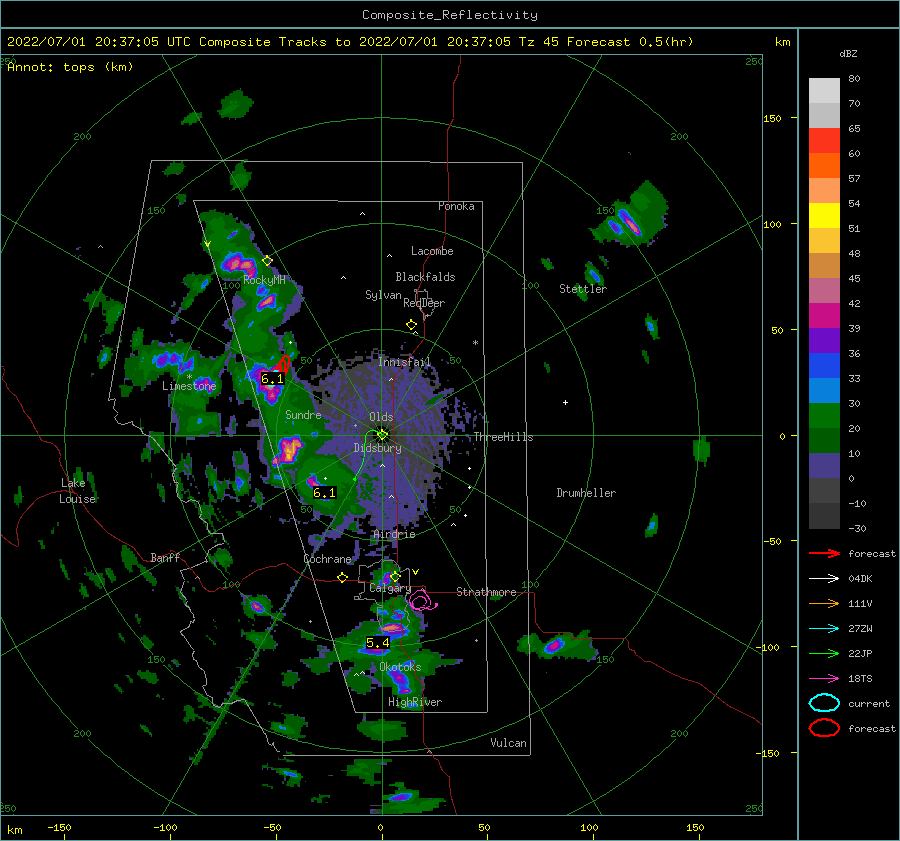This screenshot has height=841, width=900.
Task: Select the orange 111V arrow legend icon
Action: tap(824, 603)
